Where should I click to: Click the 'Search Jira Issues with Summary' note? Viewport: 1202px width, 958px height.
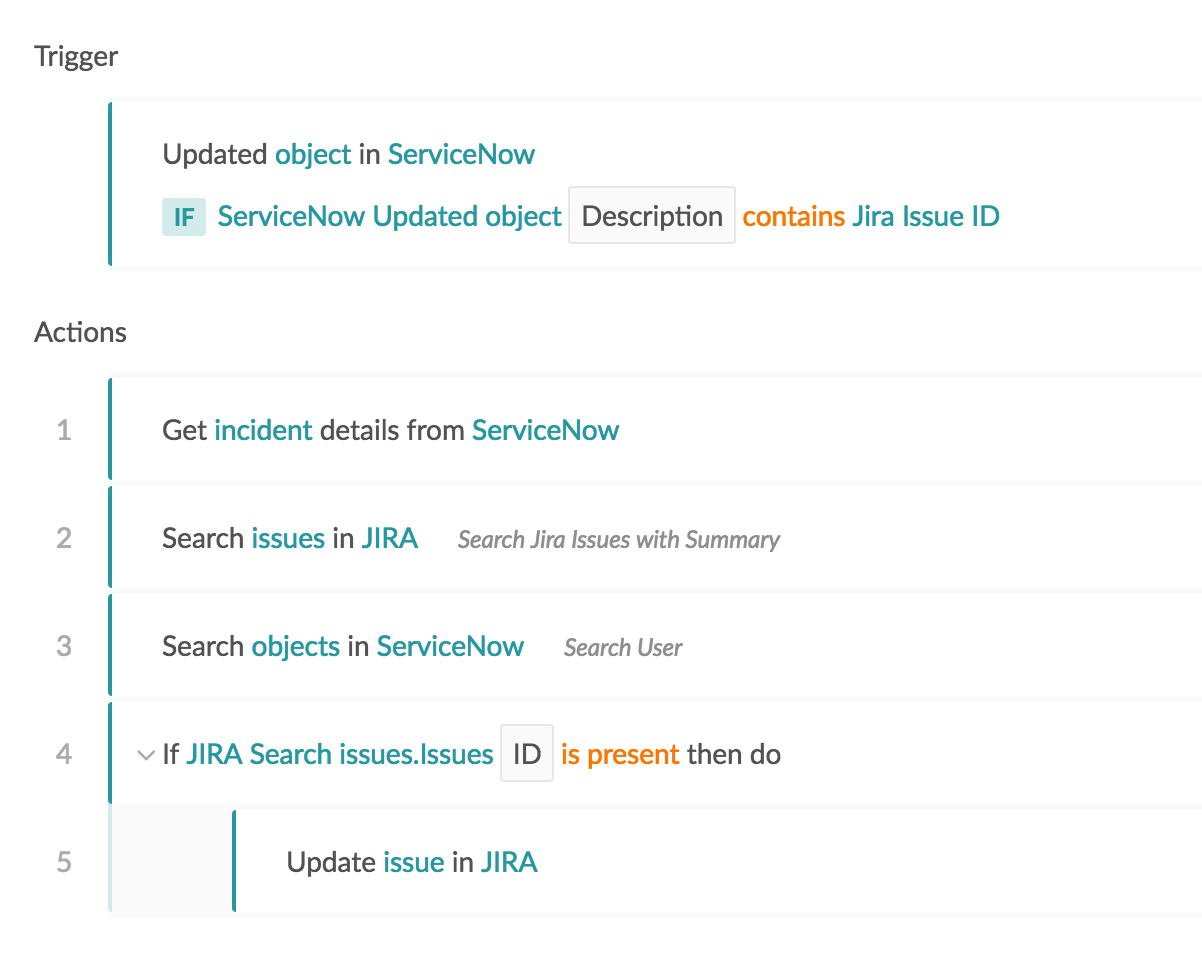[618, 540]
